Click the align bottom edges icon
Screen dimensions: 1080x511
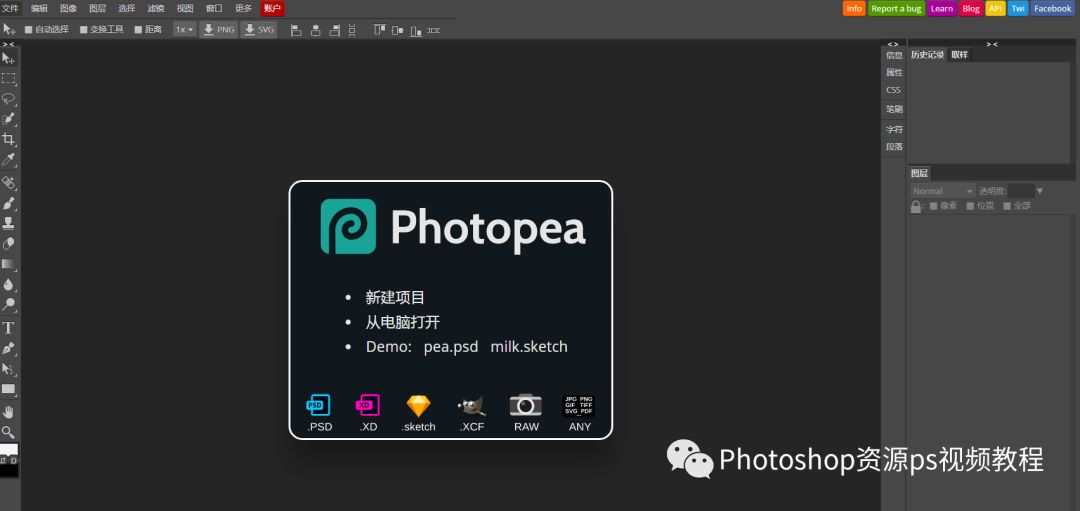[x=415, y=30]
